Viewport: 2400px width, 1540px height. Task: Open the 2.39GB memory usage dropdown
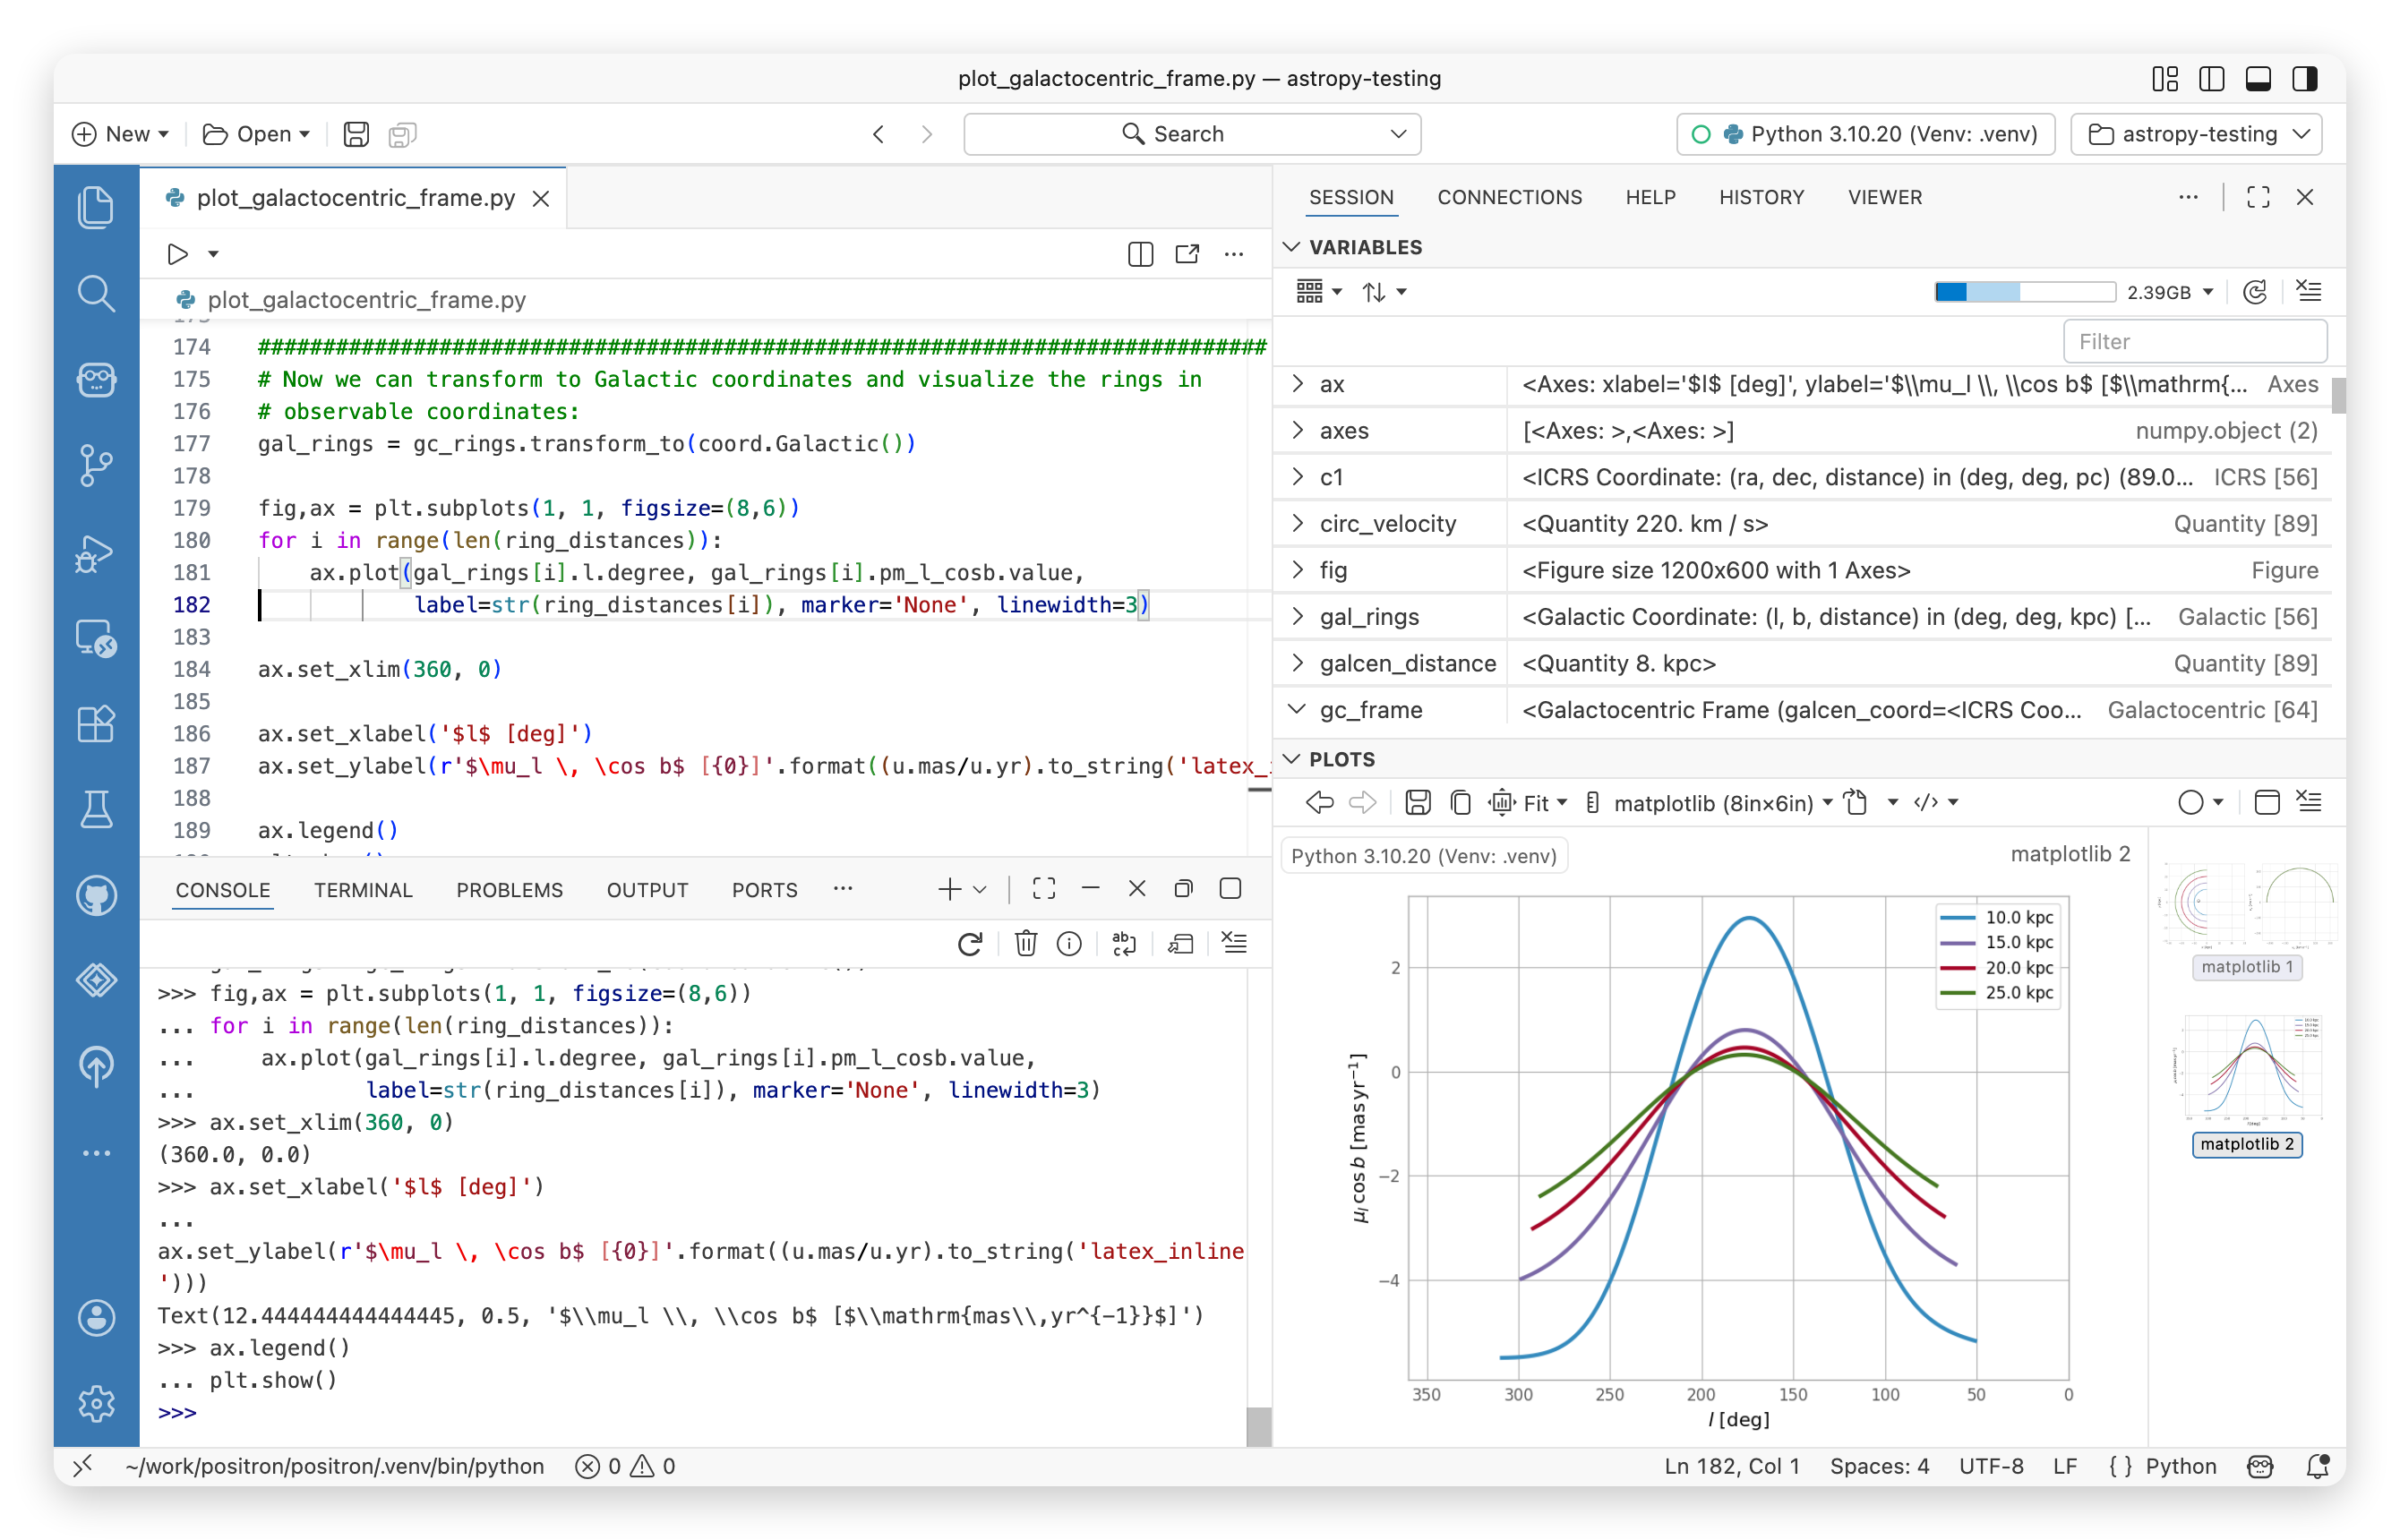(x=2170, y=292)
